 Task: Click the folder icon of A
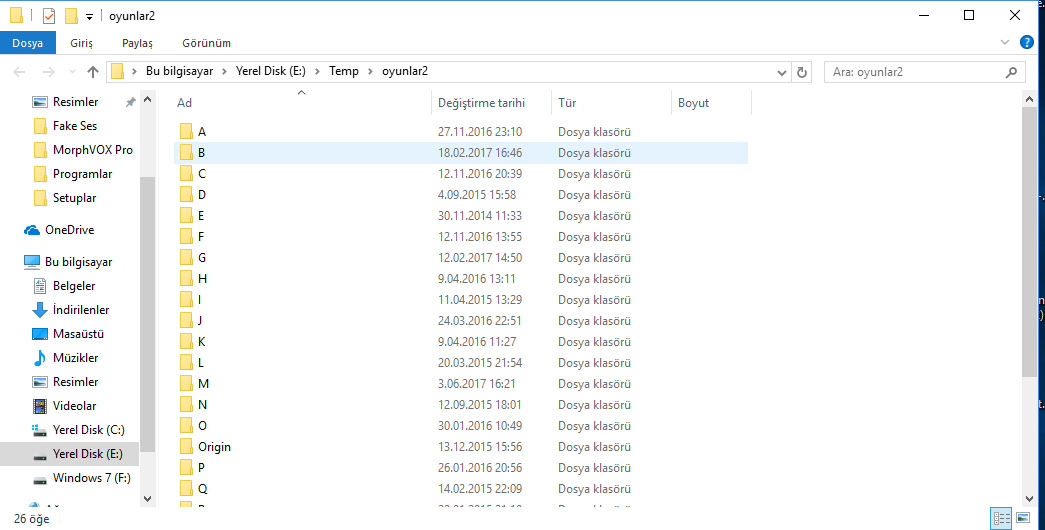(x=187, y=131)
